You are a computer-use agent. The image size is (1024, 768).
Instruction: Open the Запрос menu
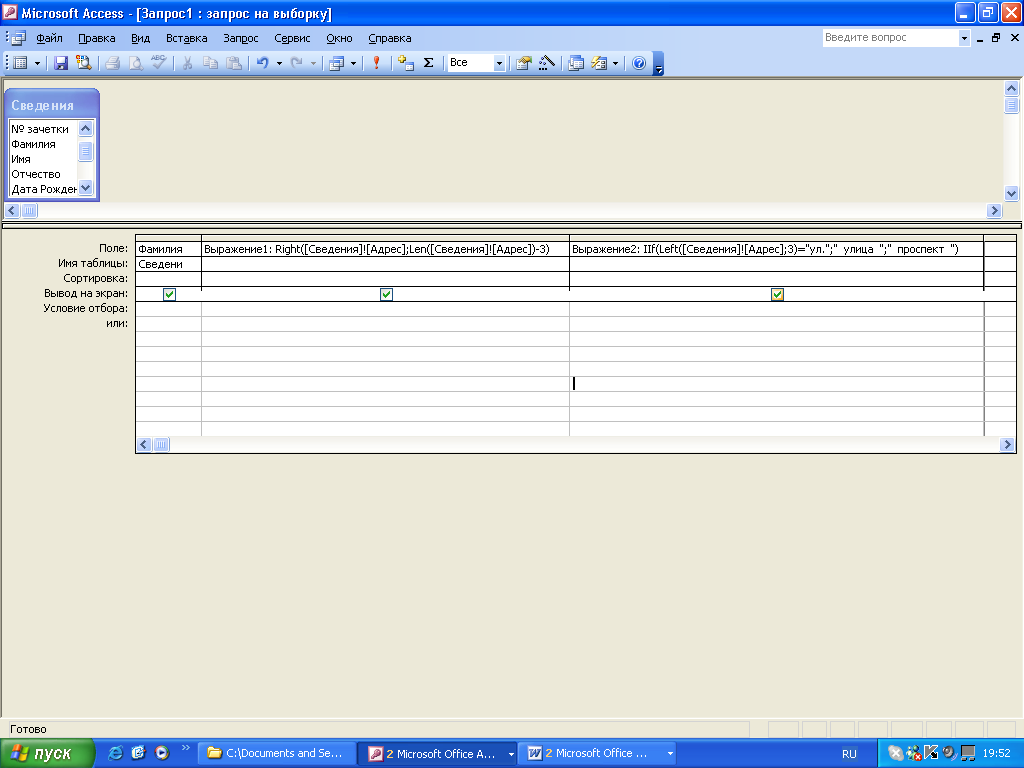(x=241, y=39)
